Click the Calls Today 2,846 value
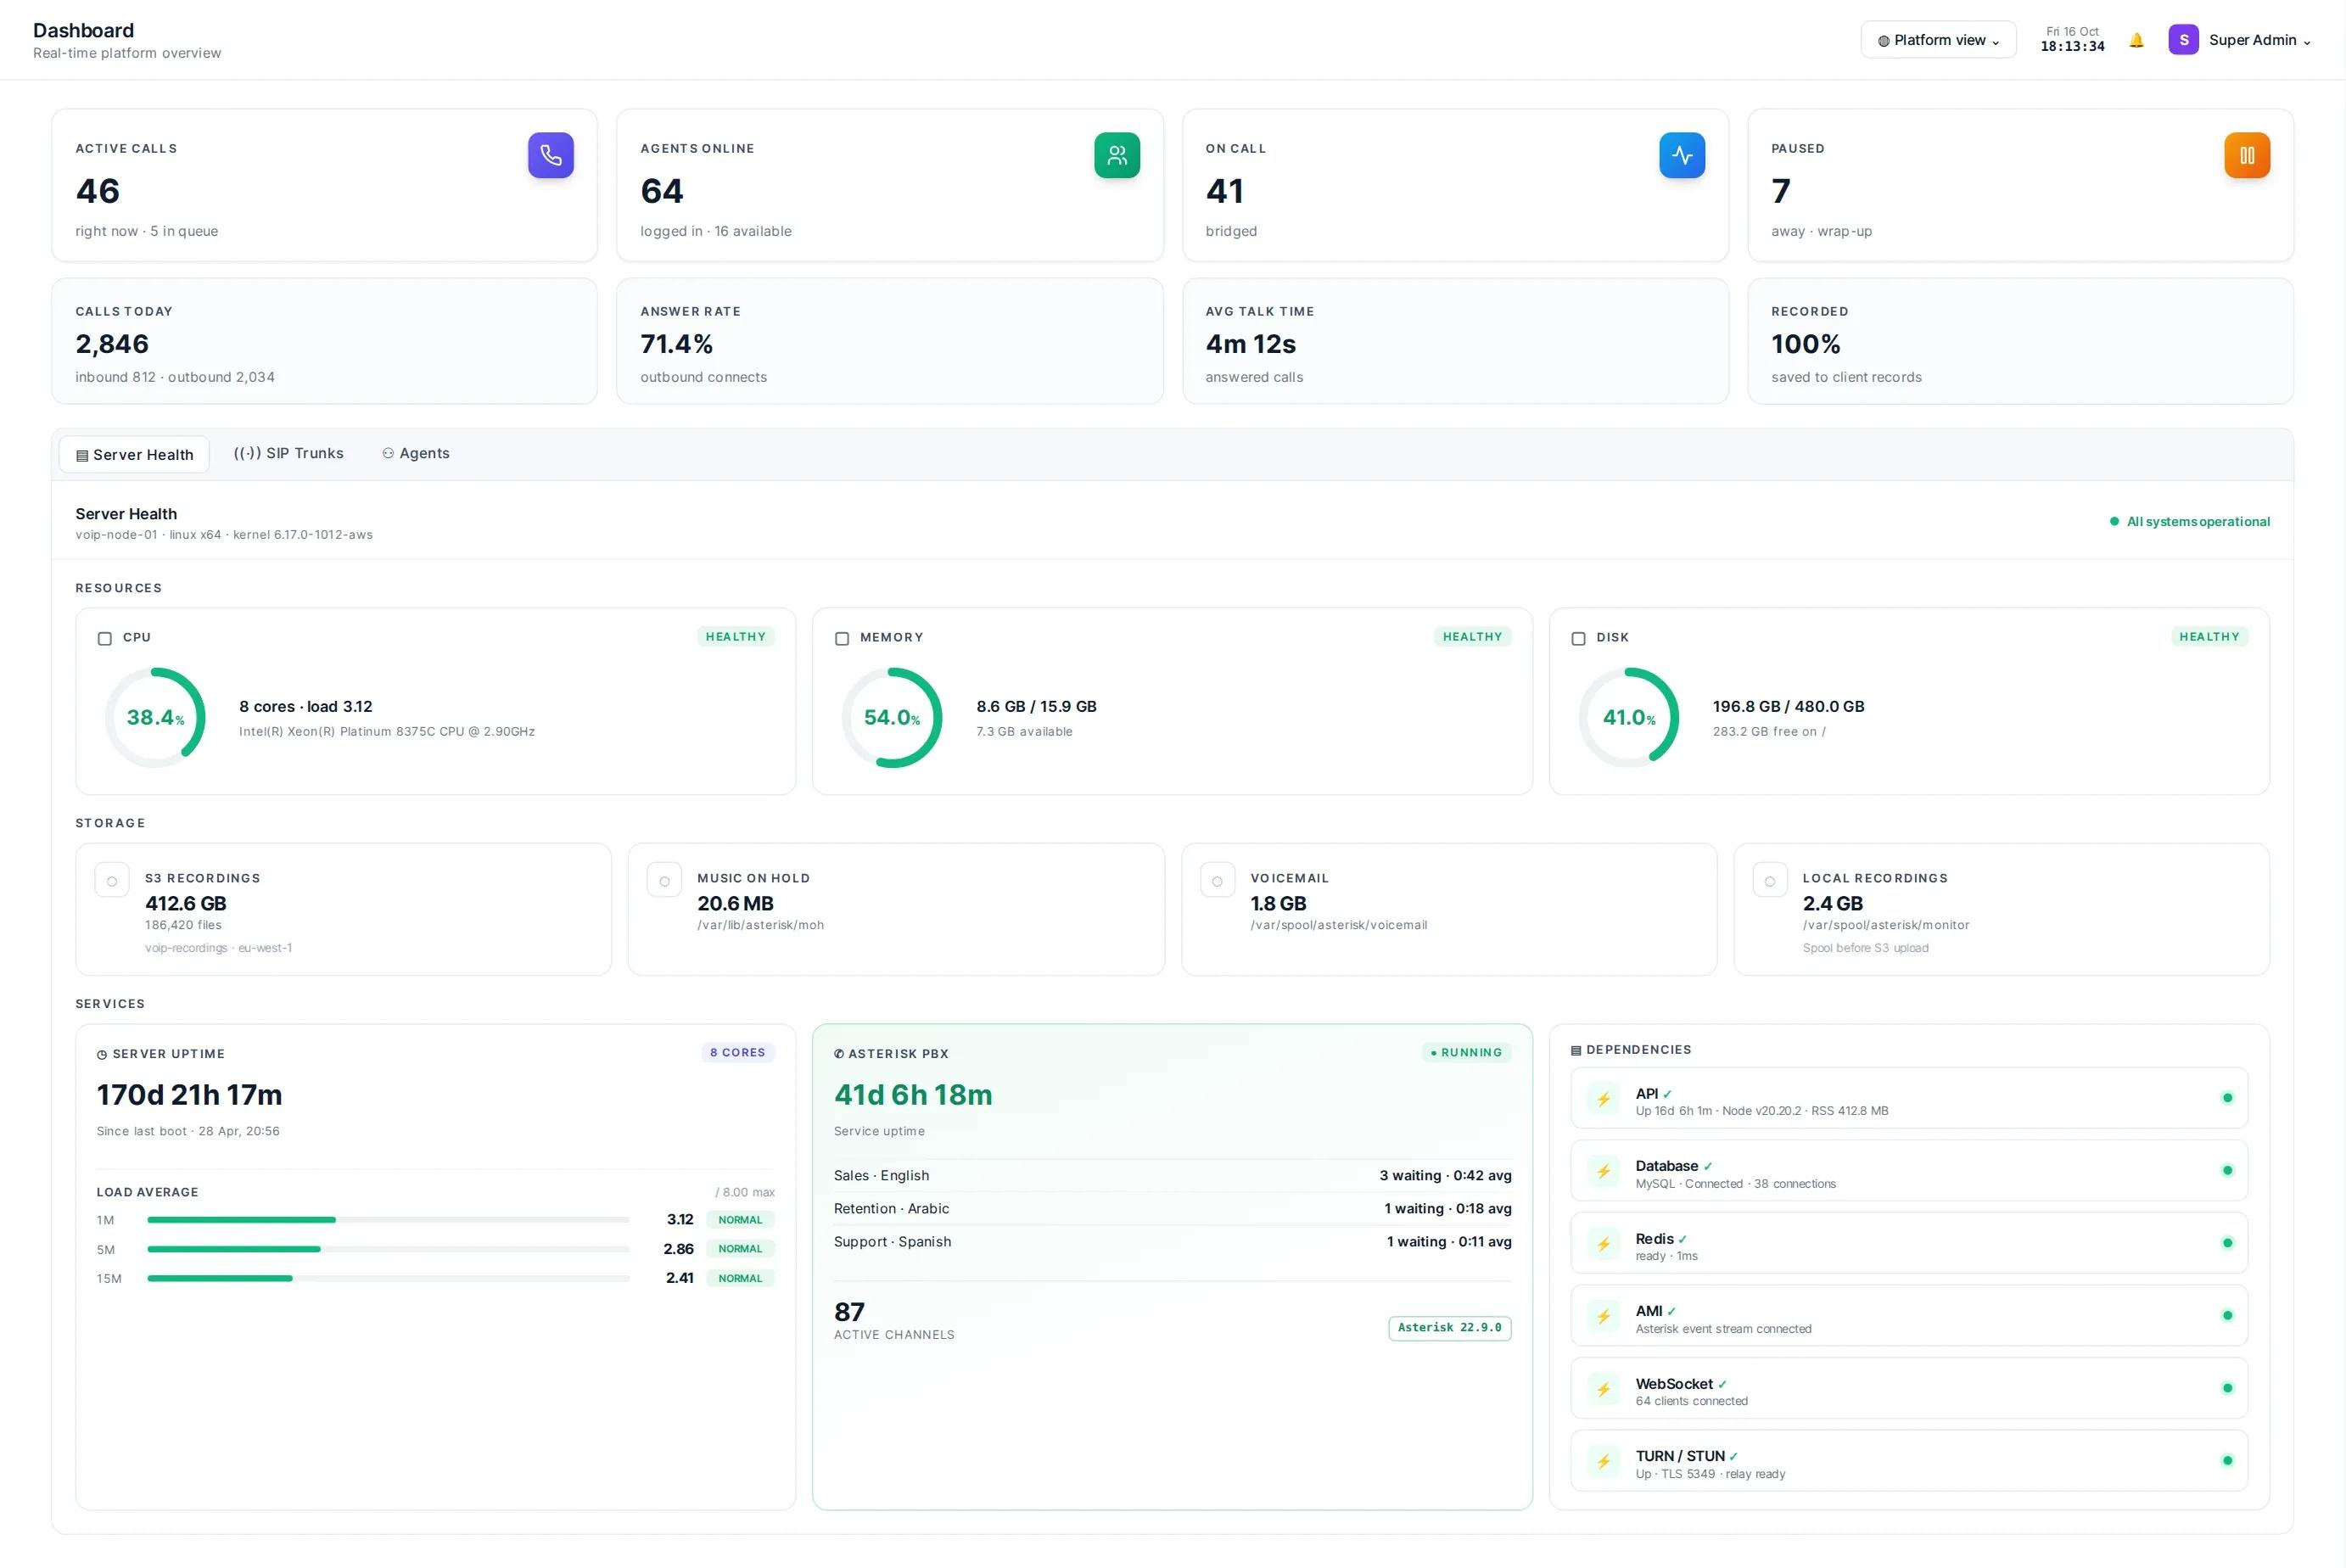The height and width of the screenshot is (1568, 2346). tap(112, 344)
